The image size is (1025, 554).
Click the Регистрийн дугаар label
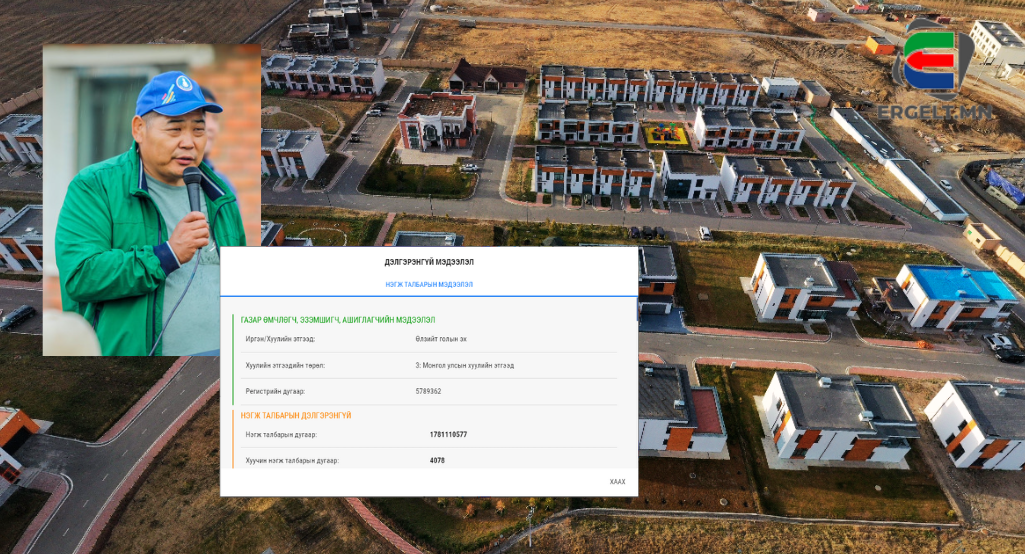click(275, 391)
